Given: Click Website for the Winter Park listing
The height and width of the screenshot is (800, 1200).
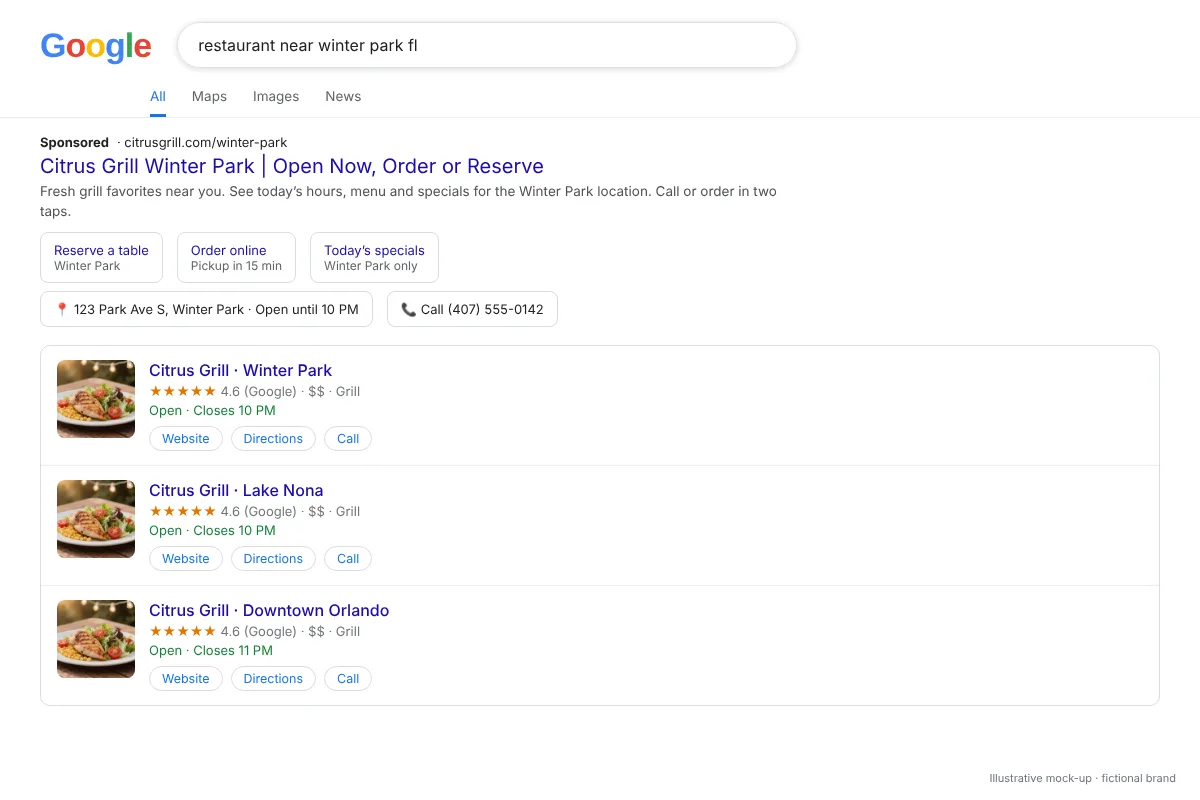Looking at the screenshot, I should point(186,438).
